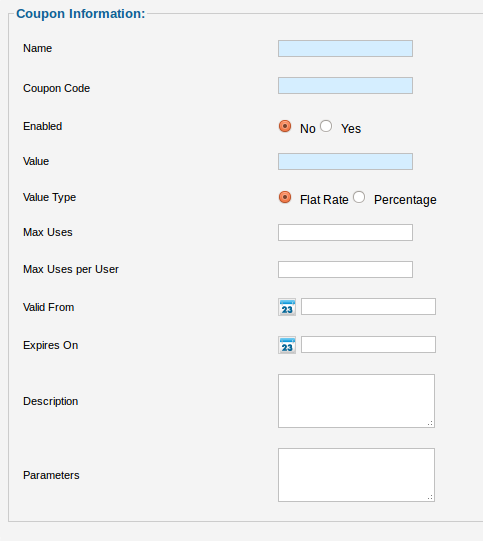Choose Percentage value type
Screen dimensions: 483x541
click(x=359, y=197)
